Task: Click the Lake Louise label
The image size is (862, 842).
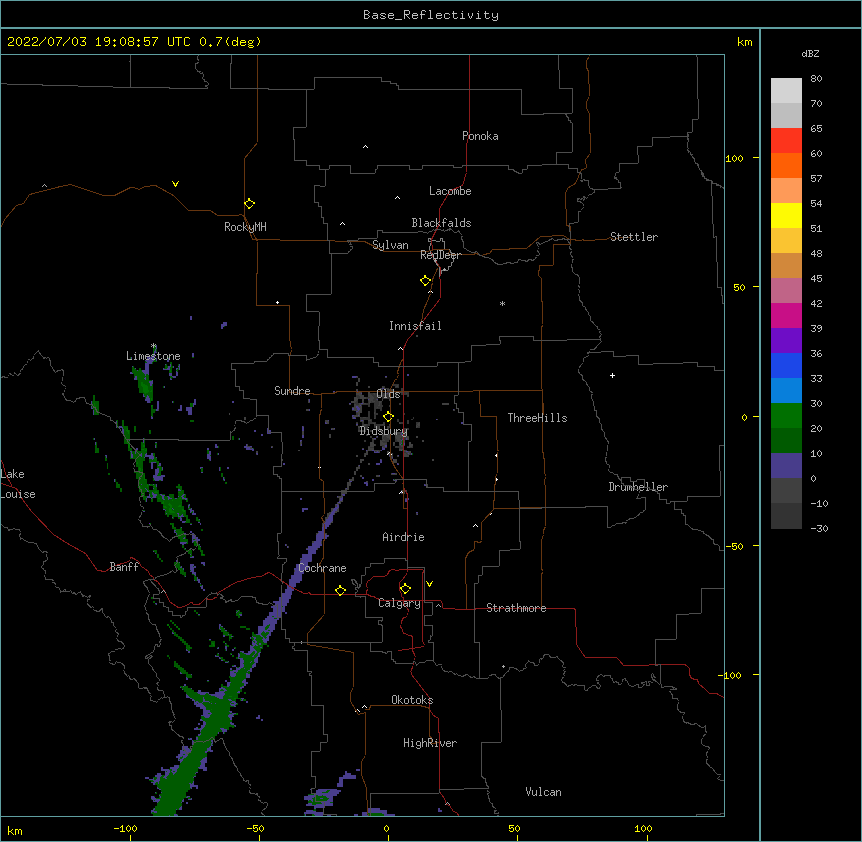Action: [18, 484]
